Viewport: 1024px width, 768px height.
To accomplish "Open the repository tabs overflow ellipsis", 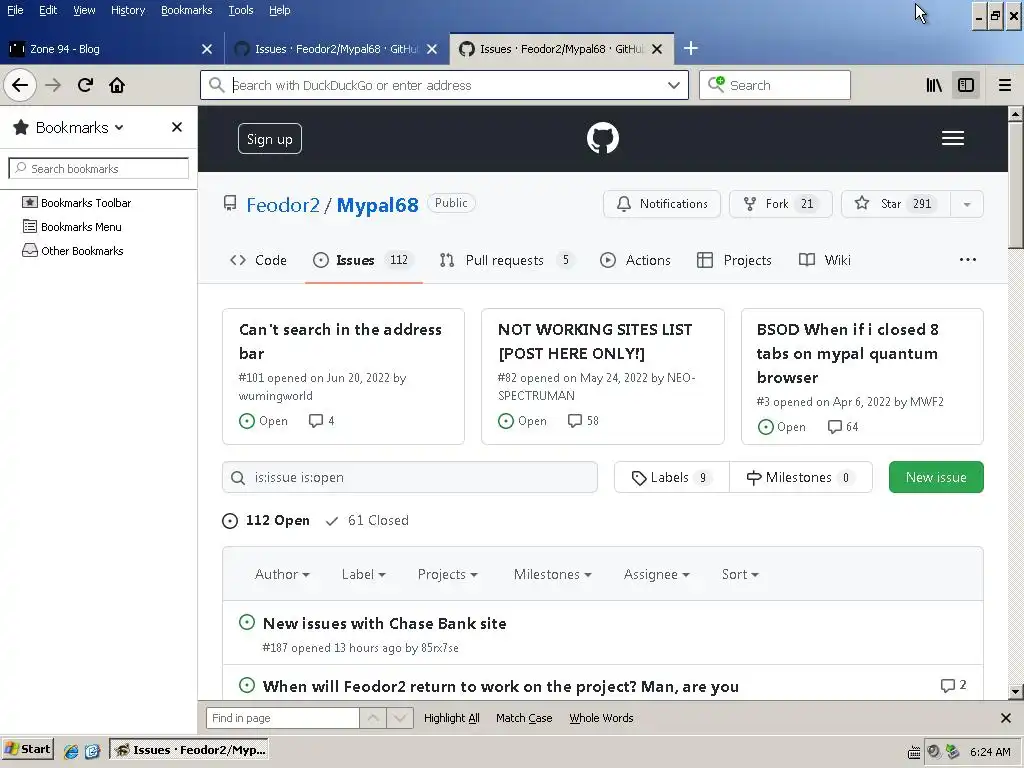I will [968, 260].
